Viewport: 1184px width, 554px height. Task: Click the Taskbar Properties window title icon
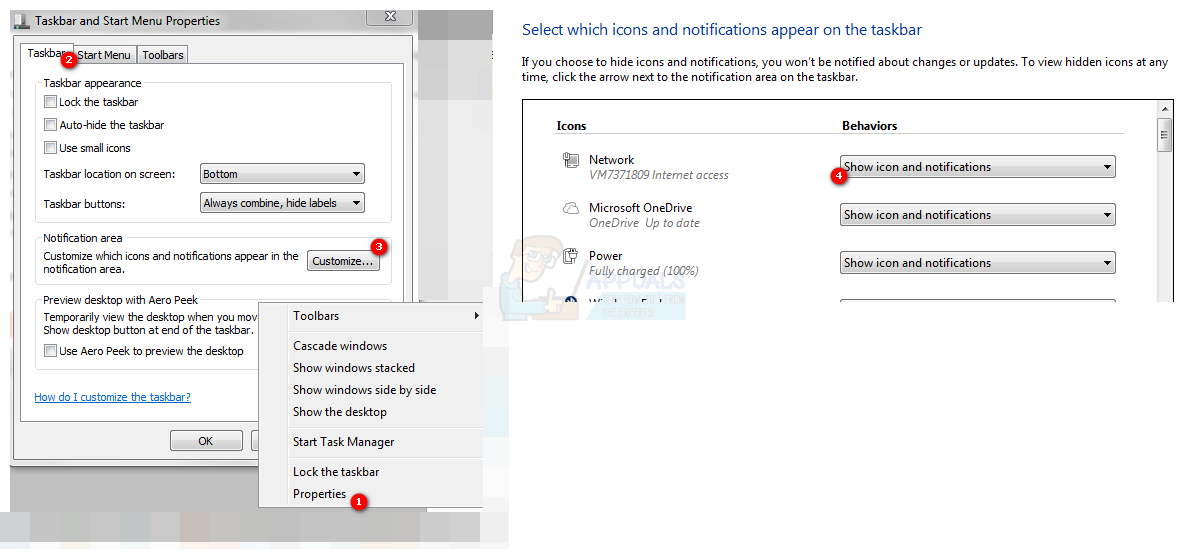point(21,21)
